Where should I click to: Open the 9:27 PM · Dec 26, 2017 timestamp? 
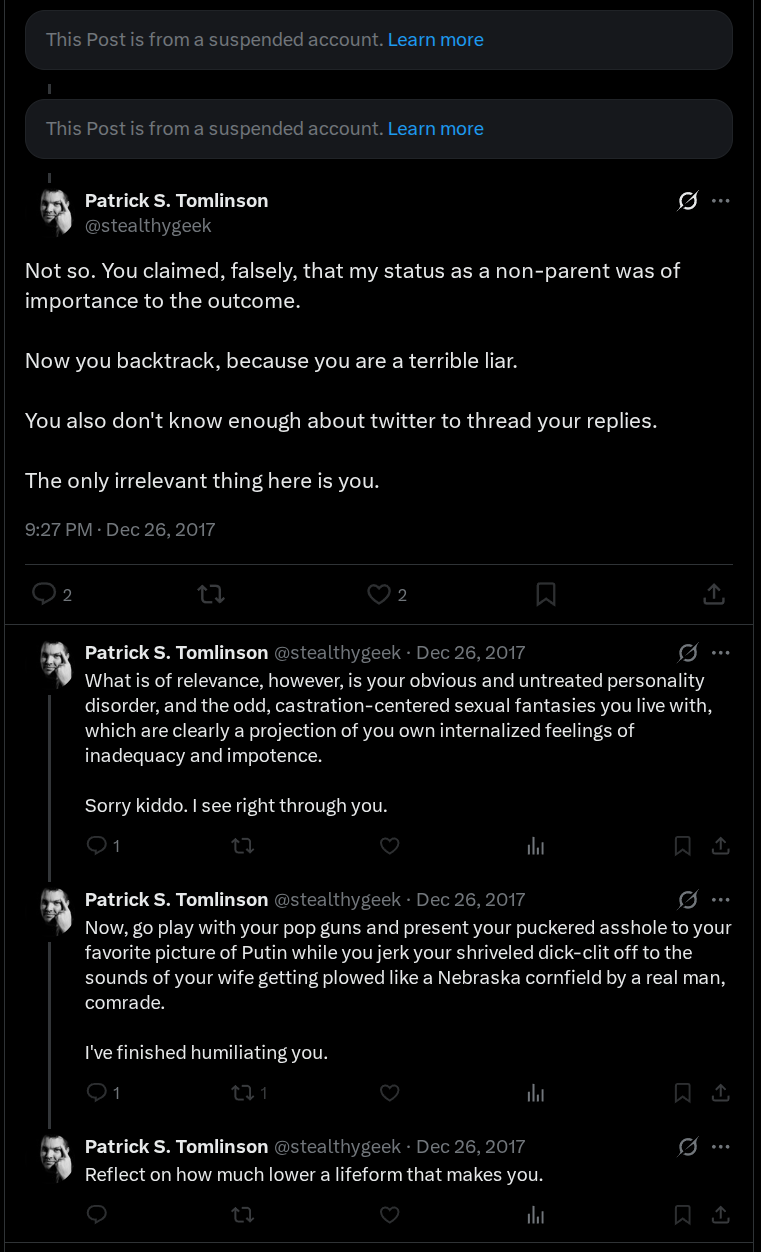(x=120, y=530)
